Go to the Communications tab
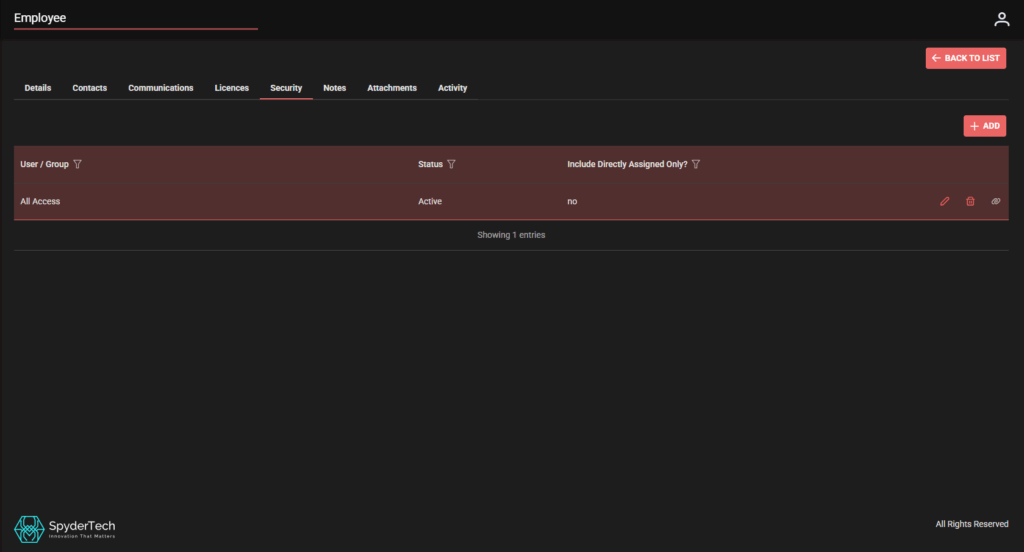1024x552 pixels. point(161,88)
